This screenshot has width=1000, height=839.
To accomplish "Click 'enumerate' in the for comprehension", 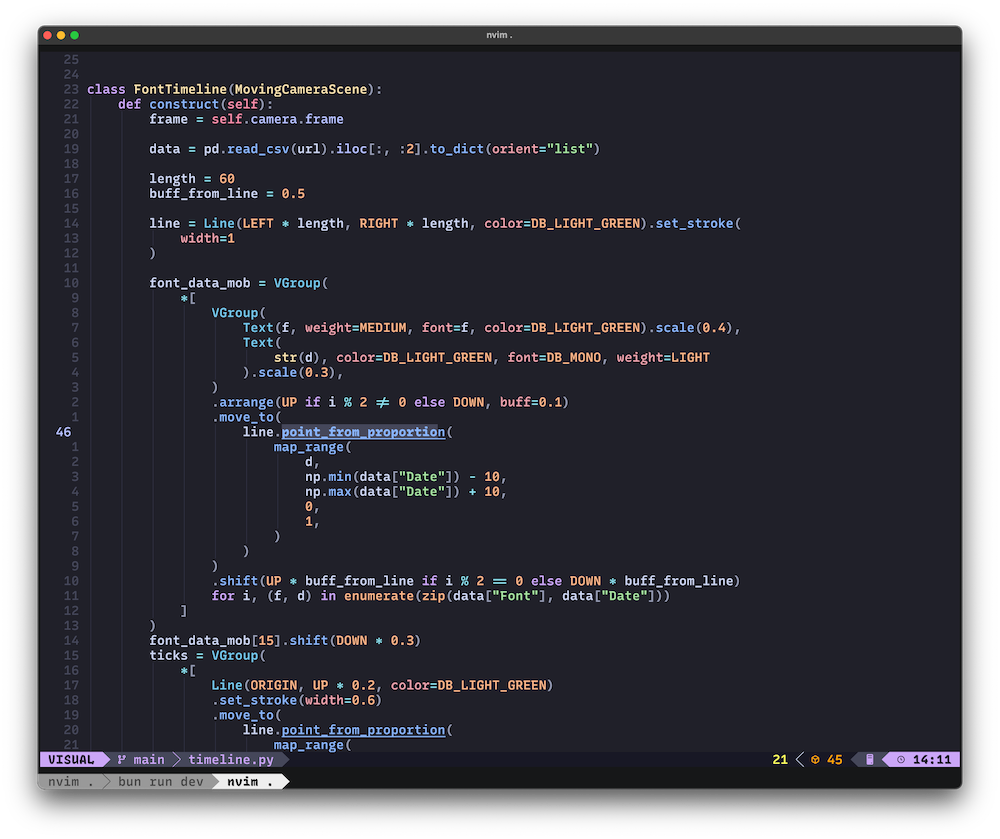I will point(379,595).
